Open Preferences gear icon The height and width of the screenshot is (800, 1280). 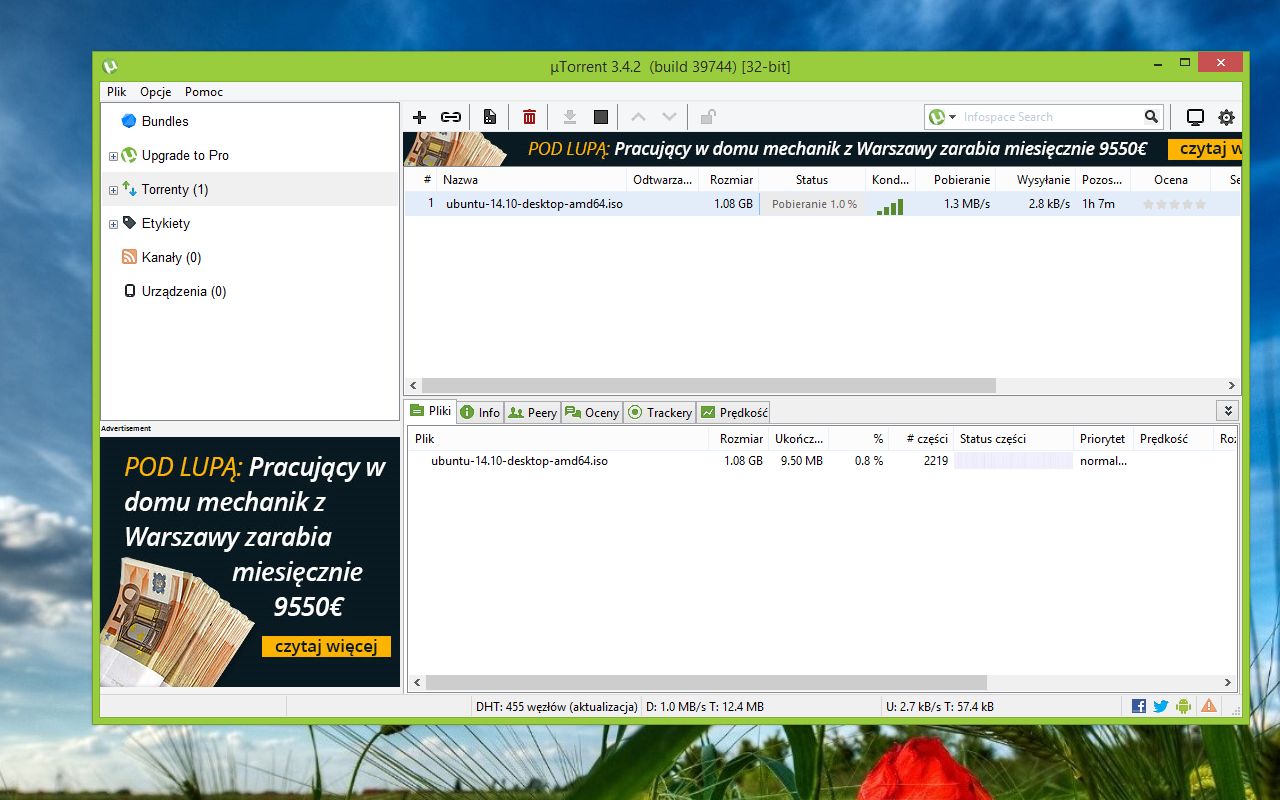point(1226,117)
